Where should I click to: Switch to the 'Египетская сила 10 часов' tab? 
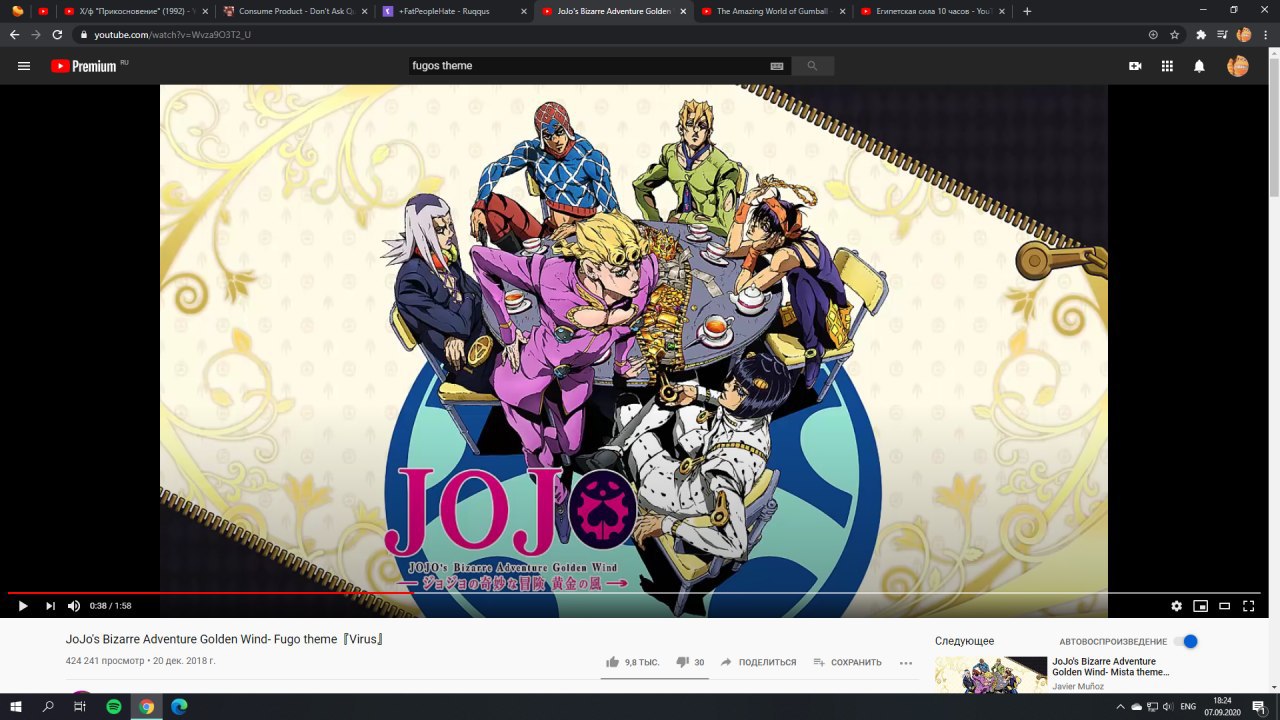932,11
